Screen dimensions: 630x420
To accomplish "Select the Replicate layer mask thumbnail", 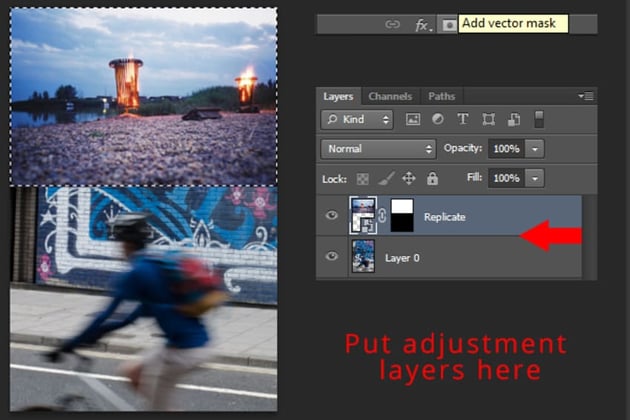I will tap(402, 215).
